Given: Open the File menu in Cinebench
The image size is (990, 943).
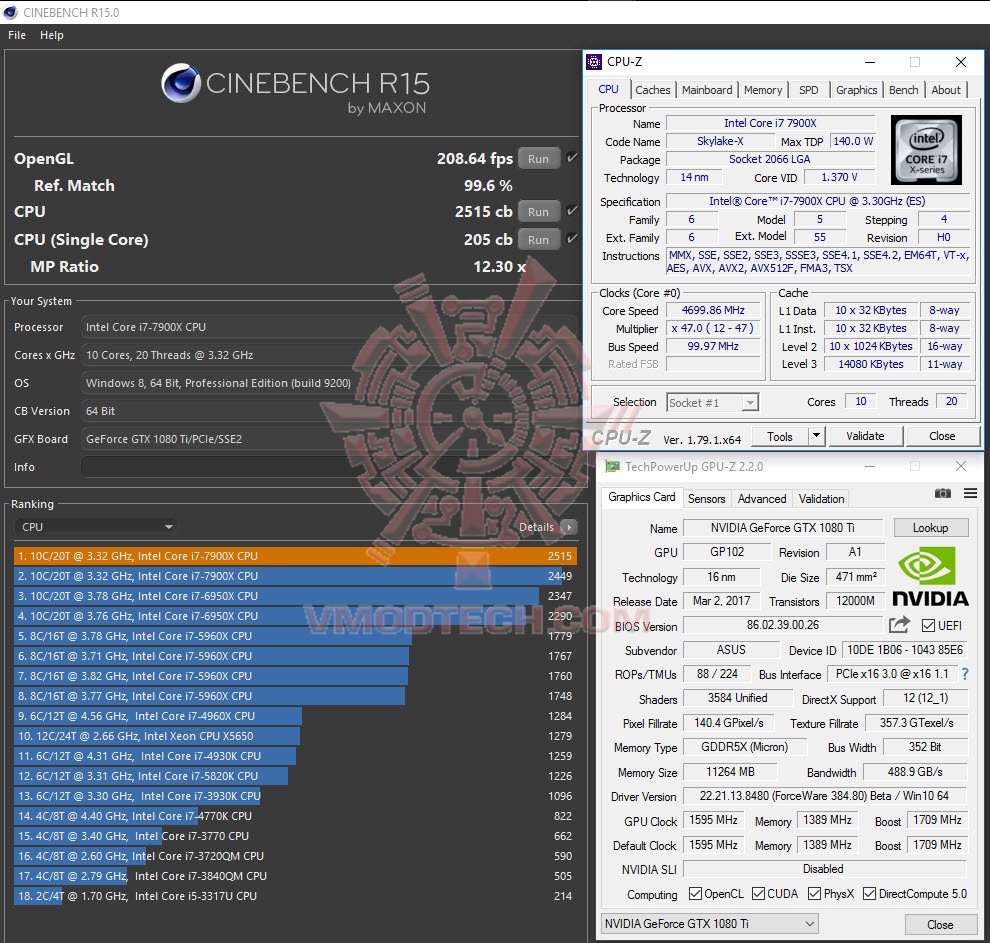Looking at the screenshot, I should (x=17, y=35).
